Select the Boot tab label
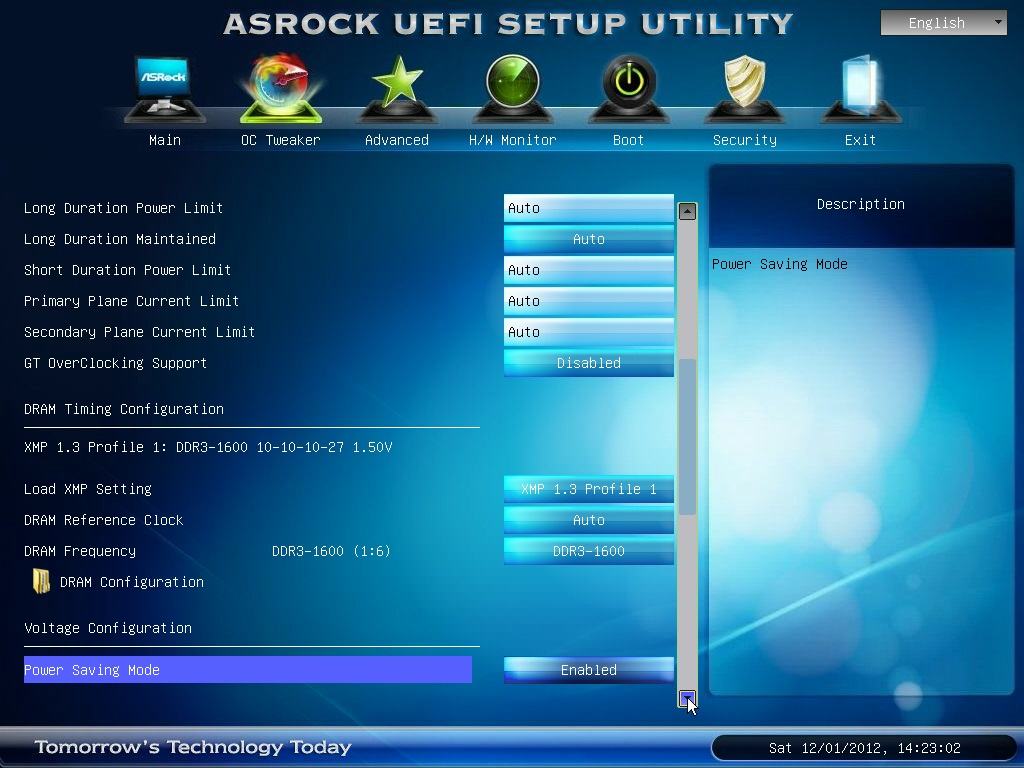Image resolution: width=1024 pixels, height=768 pixels. 628,140
